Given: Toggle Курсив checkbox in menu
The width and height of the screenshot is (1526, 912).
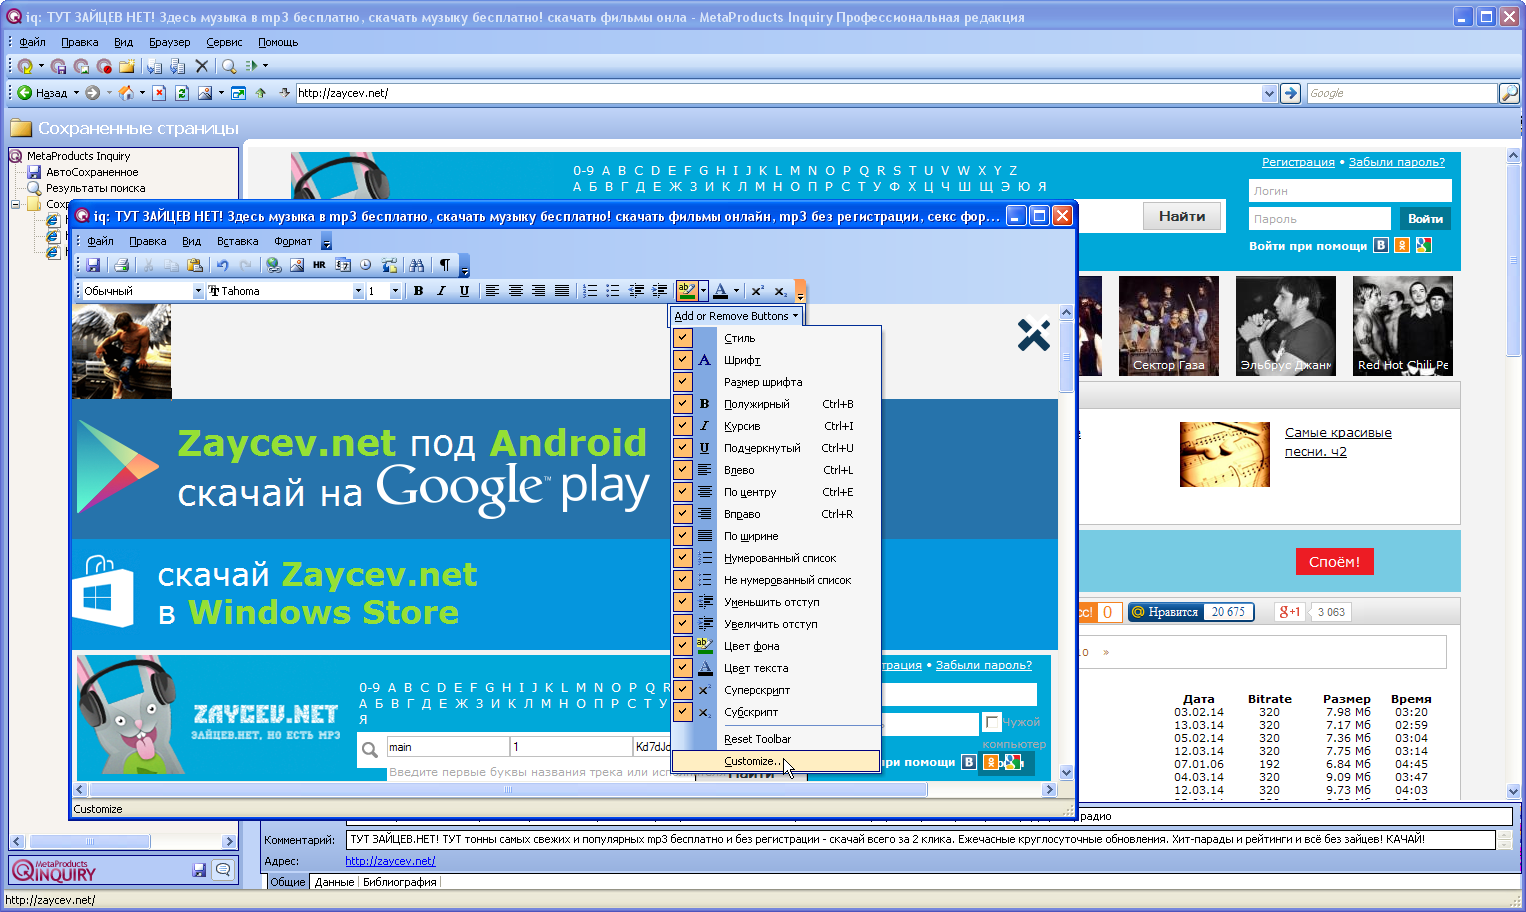Looking at the screenshot, I should 683,426.
